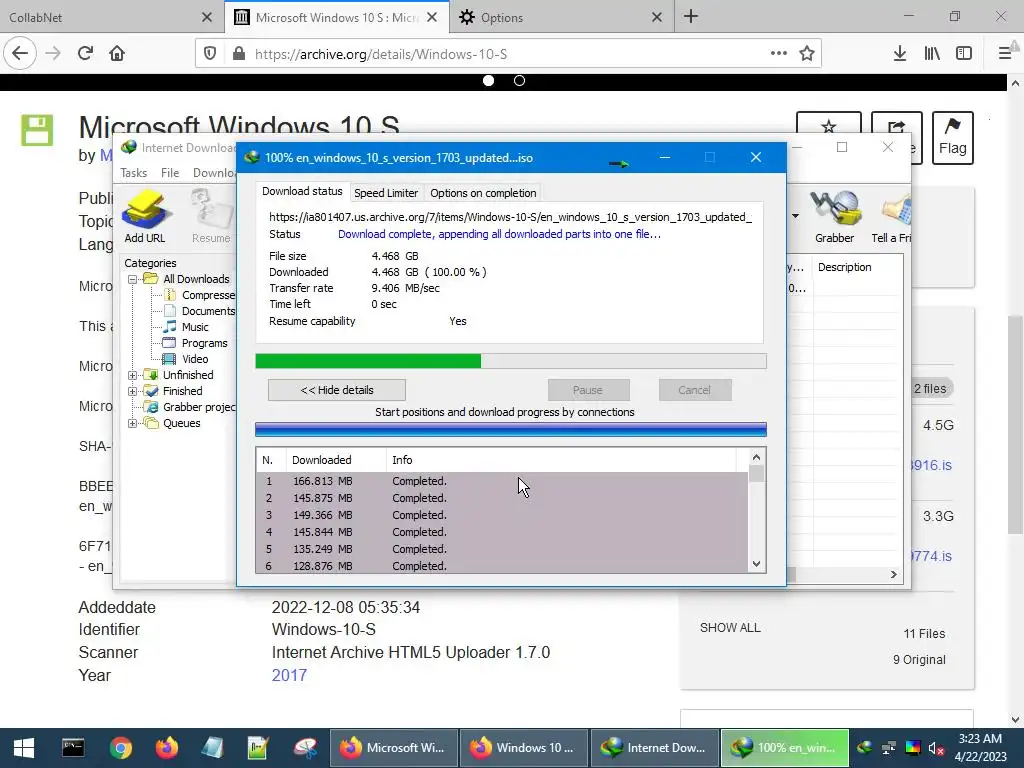Click the Flag button on archive page
The image size is (1024, 768).
pyautogui.click(x=953, y=138)
